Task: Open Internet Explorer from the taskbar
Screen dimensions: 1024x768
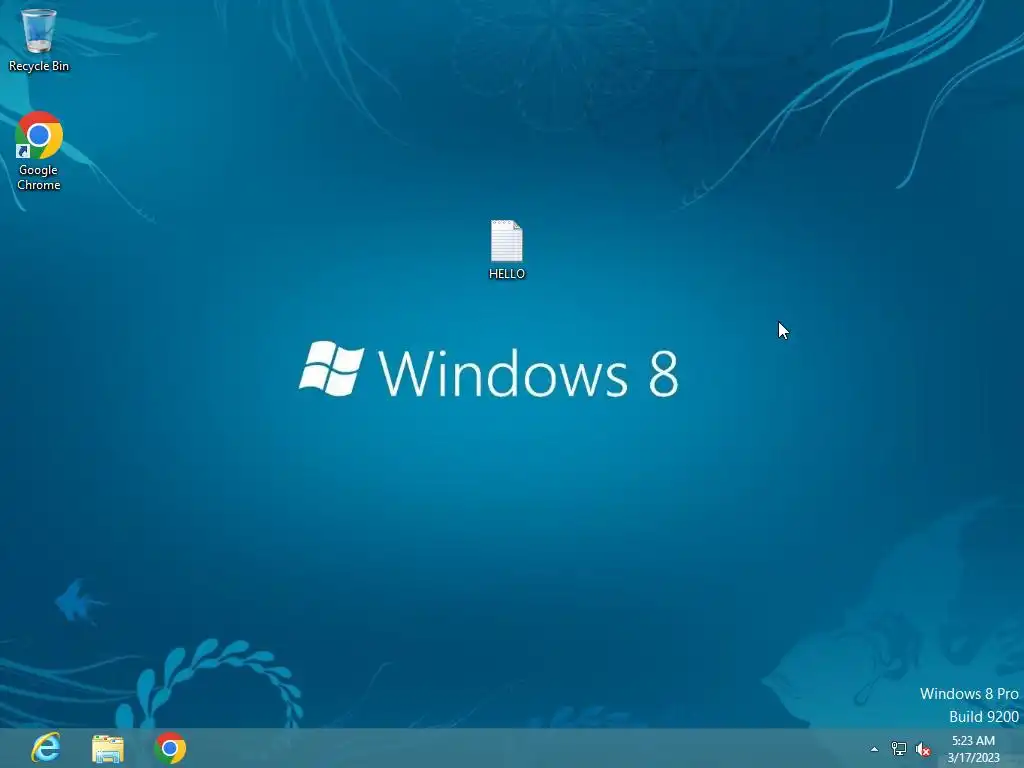Action: point(46,748)
